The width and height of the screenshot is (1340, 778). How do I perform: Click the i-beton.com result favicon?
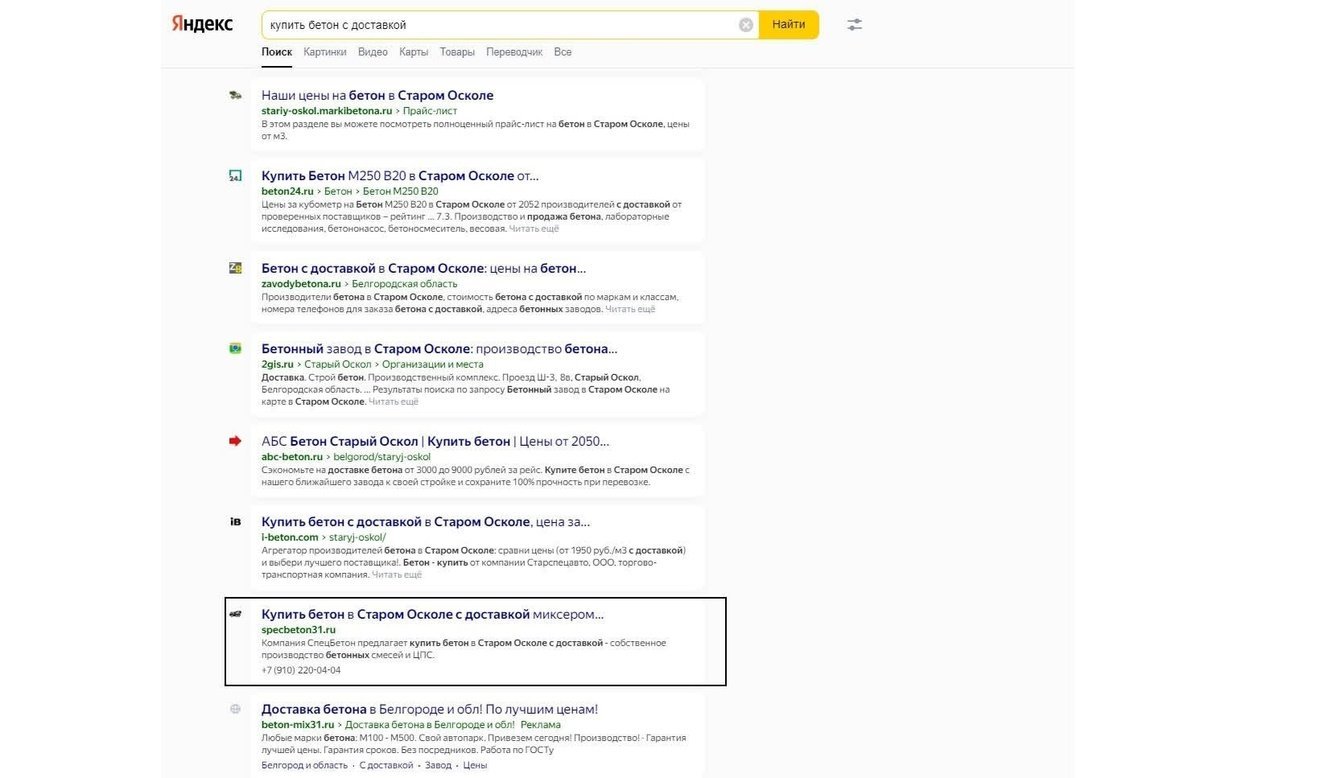click(x=235, y=522)
